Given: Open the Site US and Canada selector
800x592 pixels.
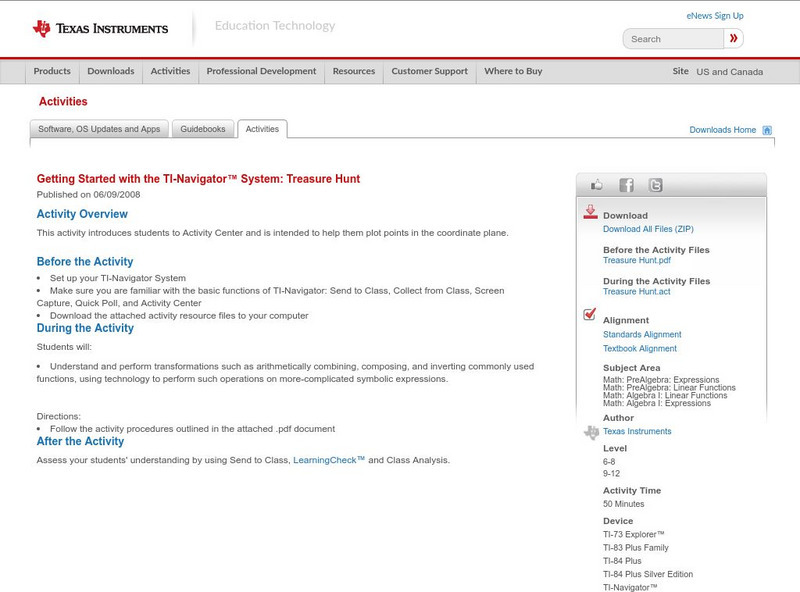Looking at the screenshot, I should click(x=718, y=72).
